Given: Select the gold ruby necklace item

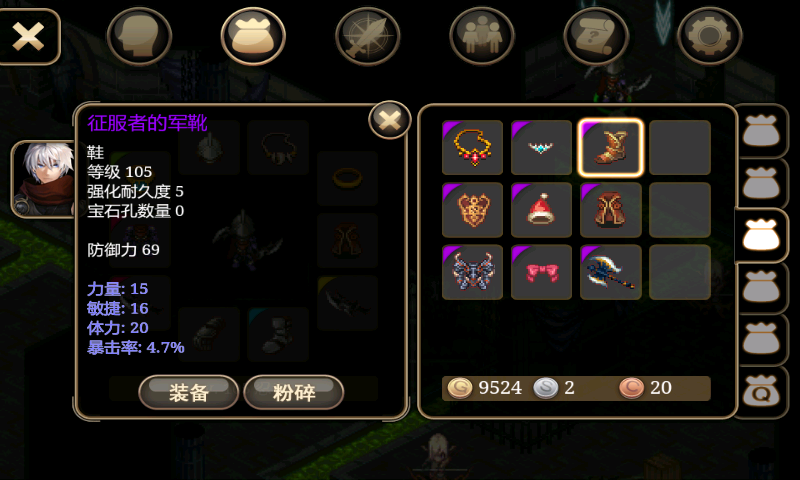Looking at the screenshot, I should (x=472, y=147).
